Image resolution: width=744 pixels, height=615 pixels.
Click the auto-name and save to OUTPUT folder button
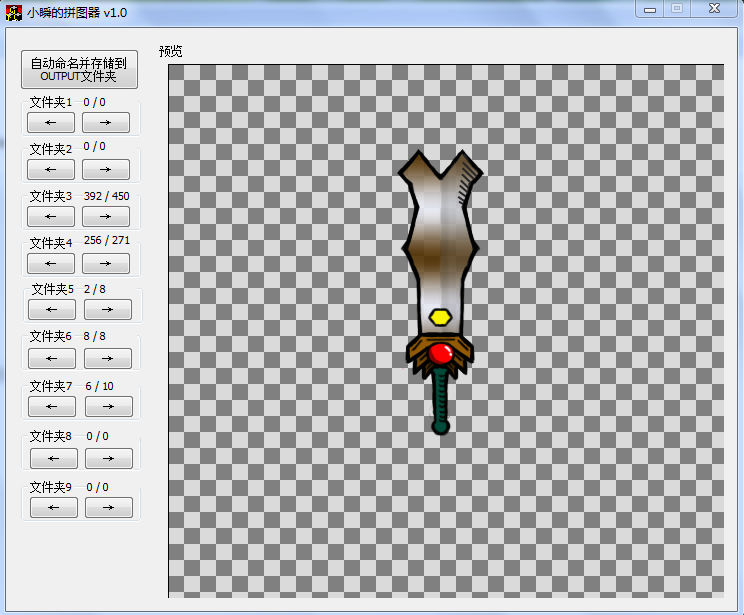click(x=79, y=69)
